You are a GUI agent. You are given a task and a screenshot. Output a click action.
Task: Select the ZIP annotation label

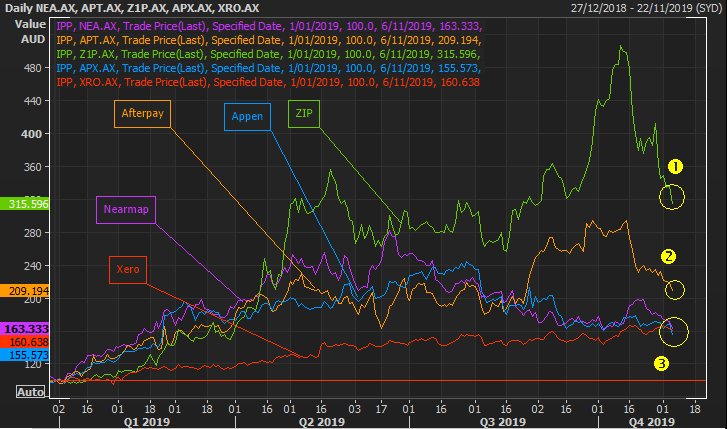304,114
